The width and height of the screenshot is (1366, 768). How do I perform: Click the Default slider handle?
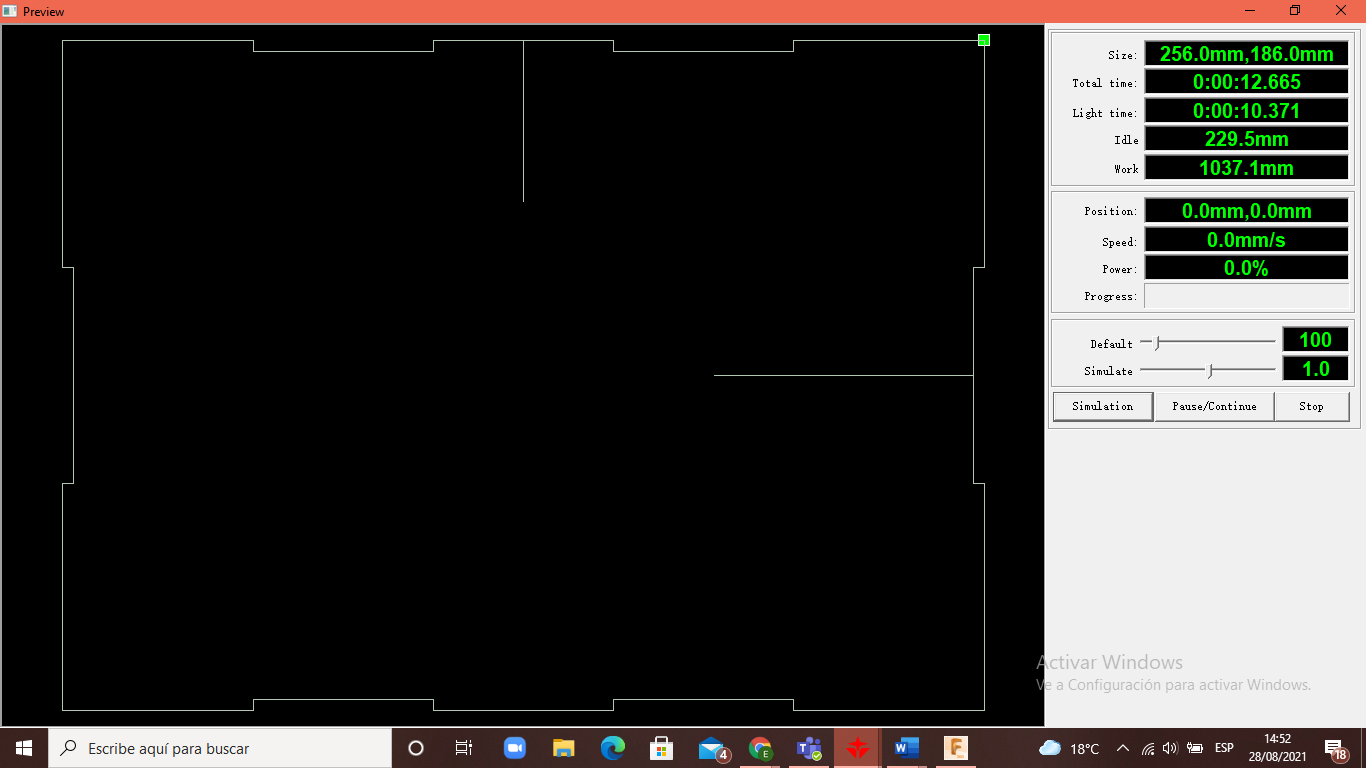pos(1157,343)
